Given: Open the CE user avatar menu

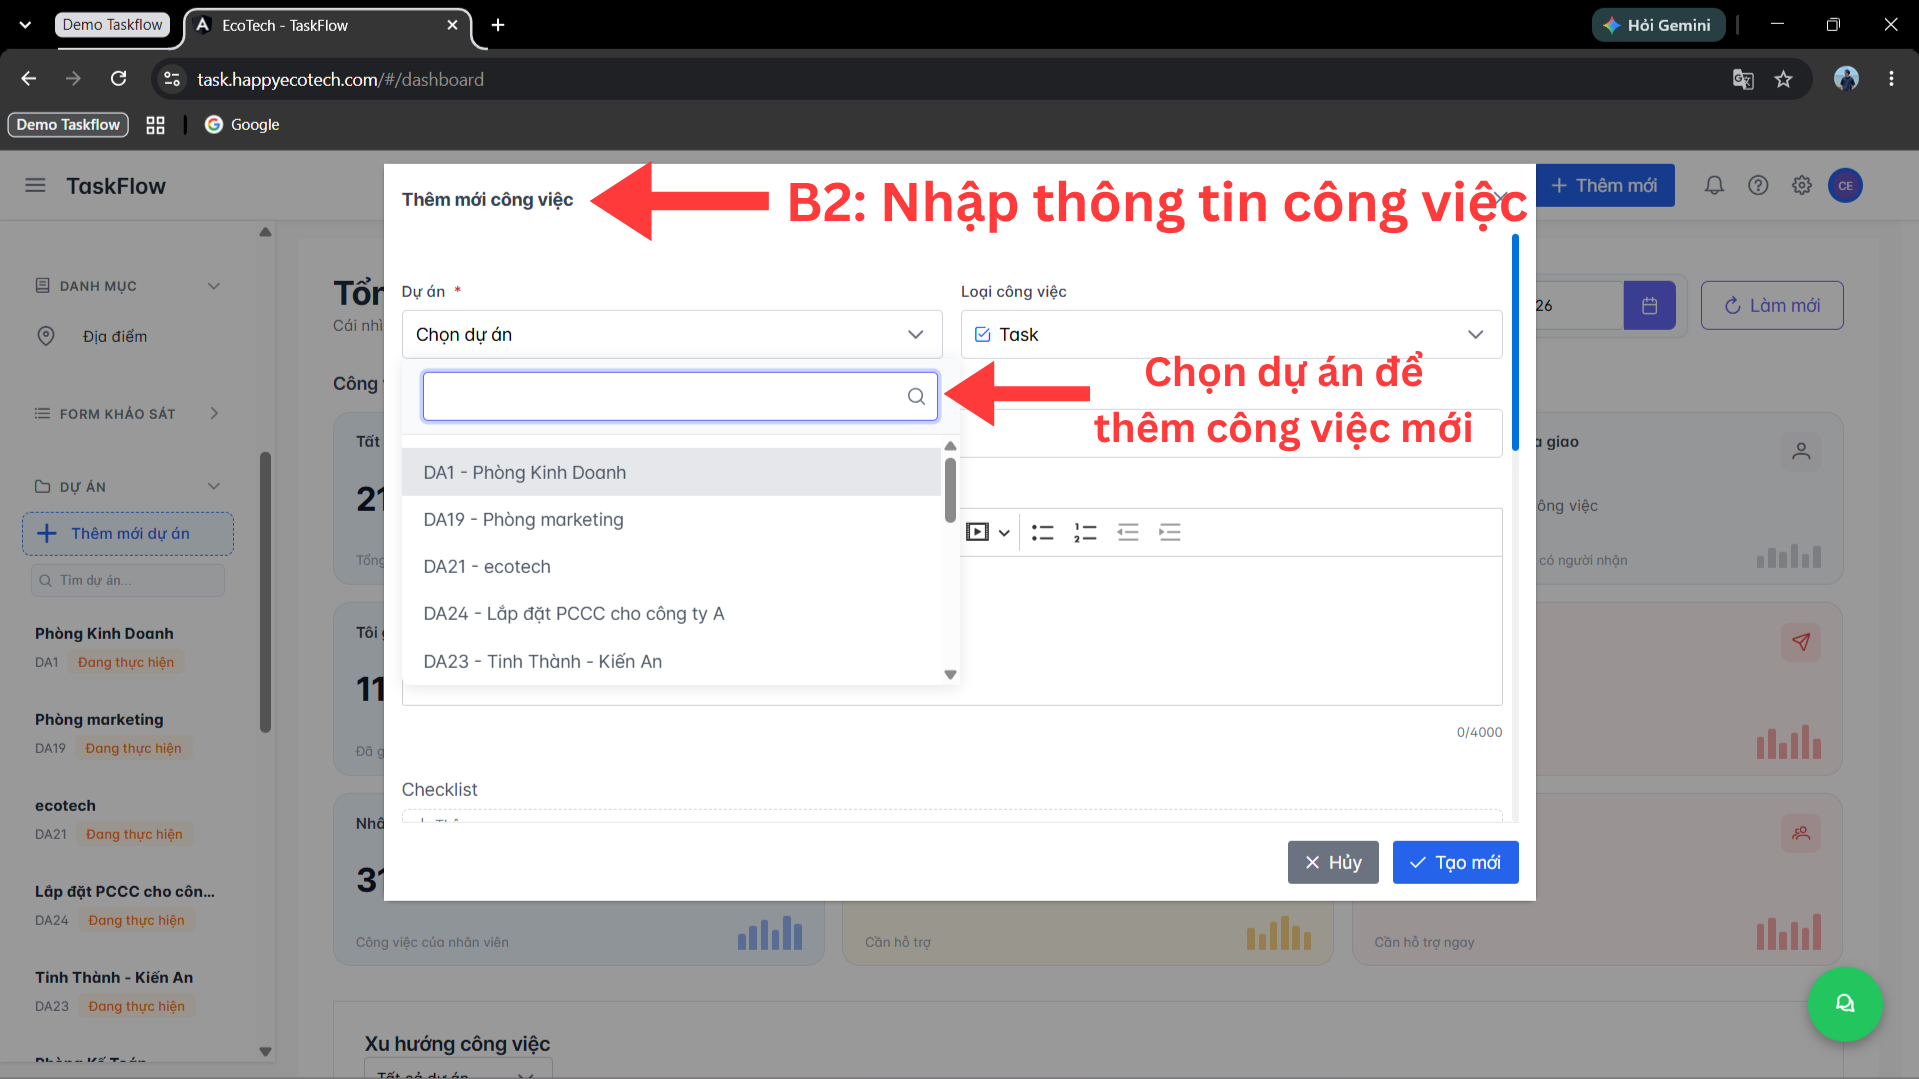Looking at the screenshot, I should pyautogui.click(x=1845, y=186).
